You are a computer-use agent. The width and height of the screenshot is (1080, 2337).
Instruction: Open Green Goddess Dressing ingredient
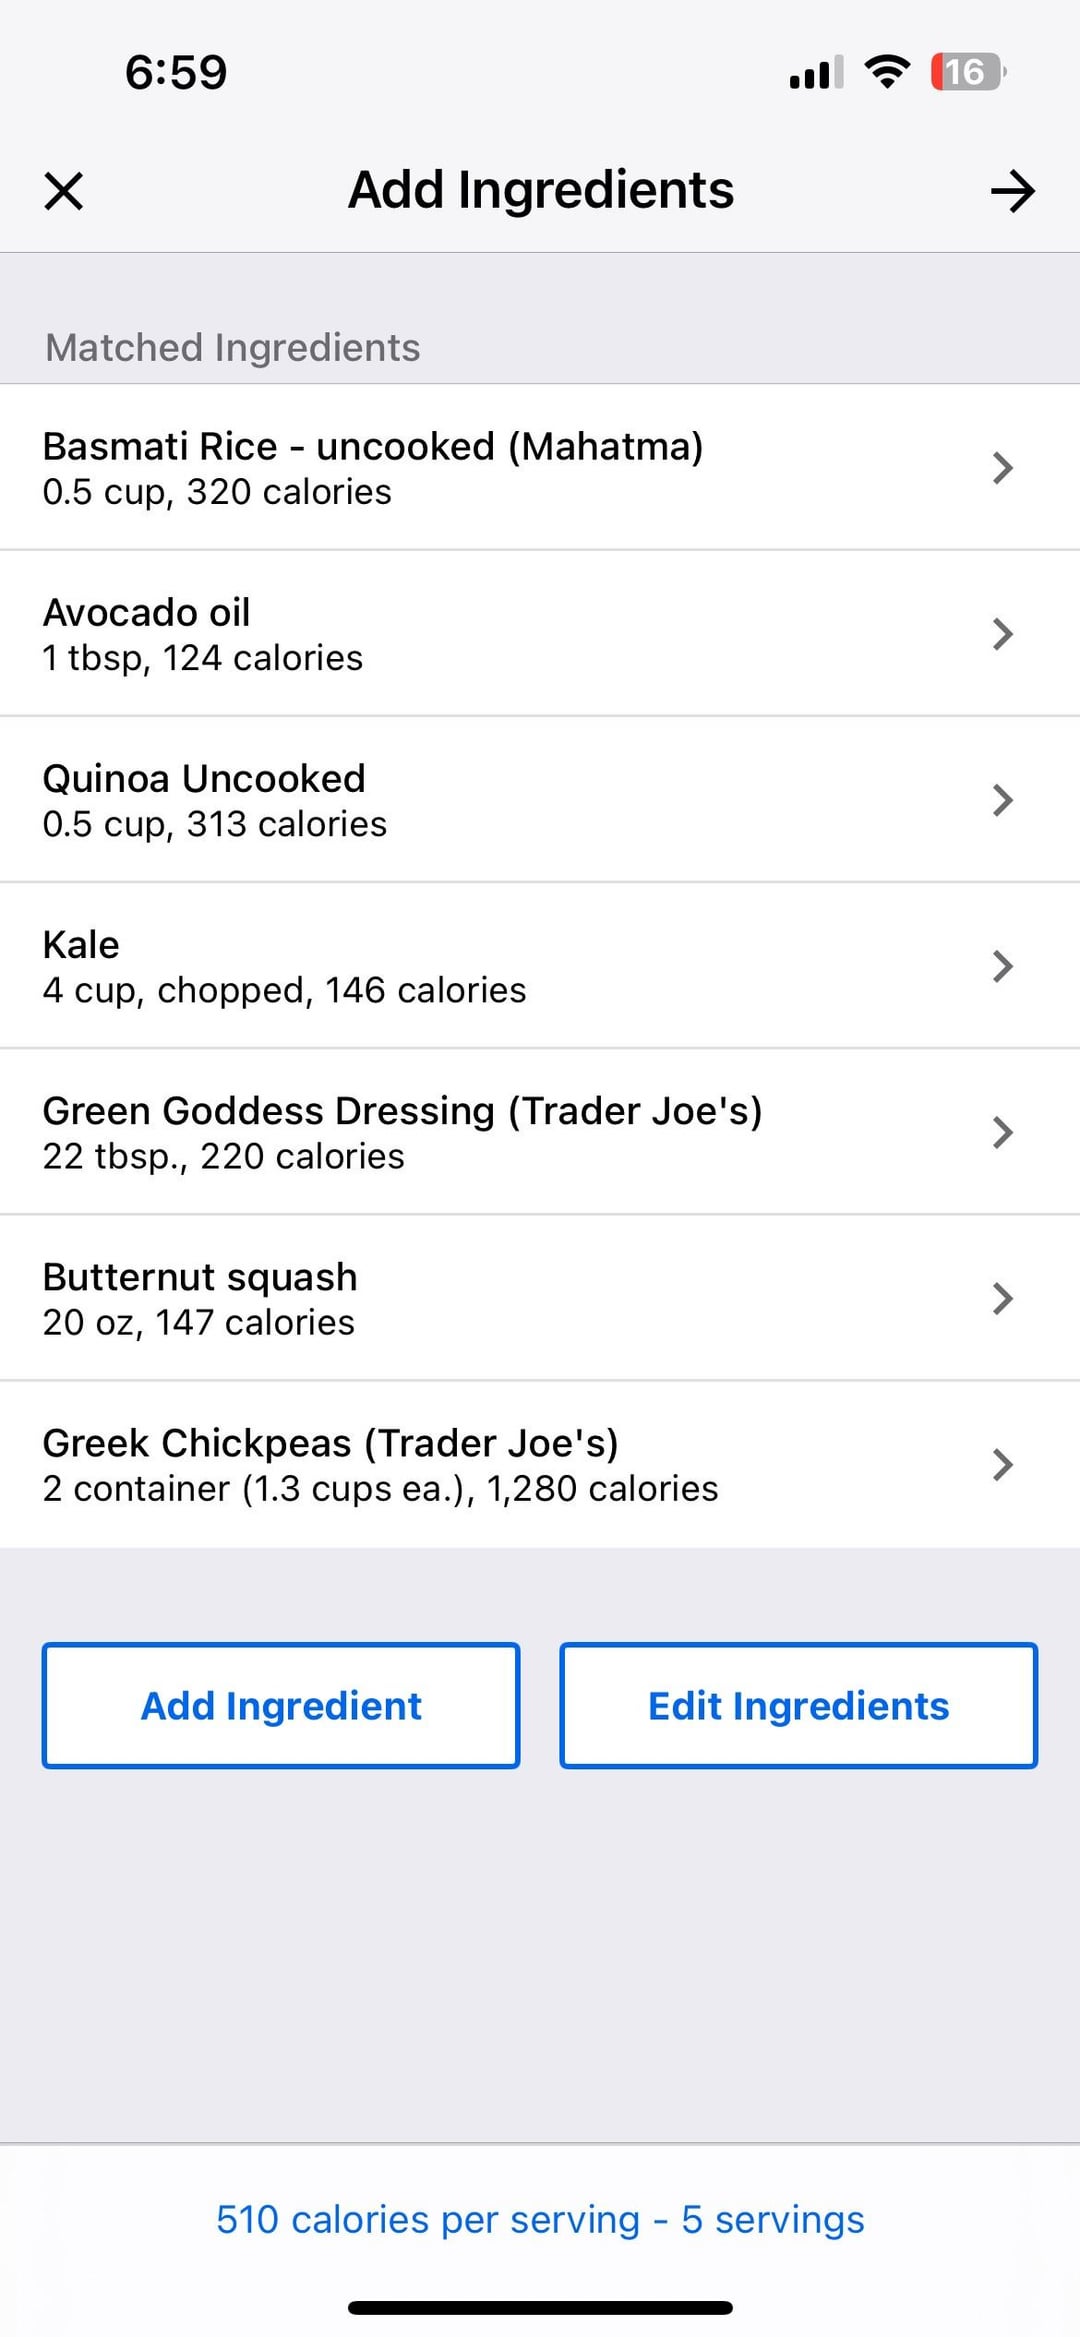click(402, 1132)
